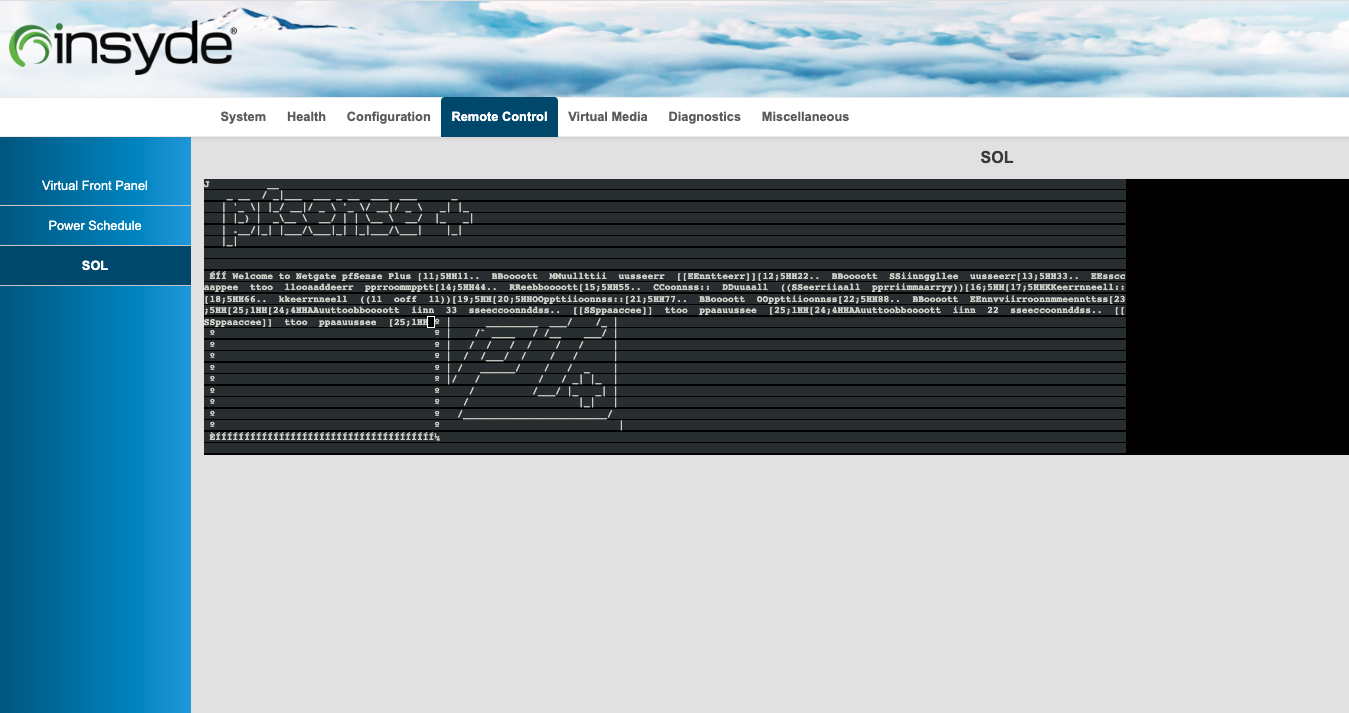This screenshot has height=713, width=1349.
Task: Click the white terminal cursor block
Action: pyautogui.click(x=431, y=322)
